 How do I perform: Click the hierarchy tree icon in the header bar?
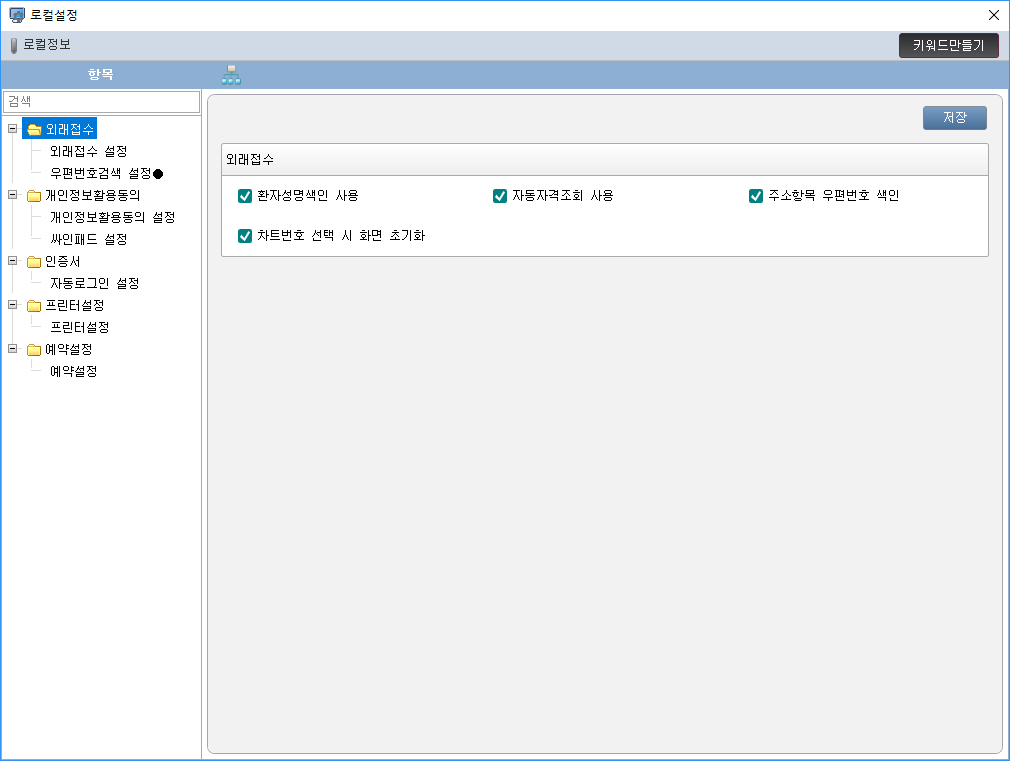[x=231, y=75]
